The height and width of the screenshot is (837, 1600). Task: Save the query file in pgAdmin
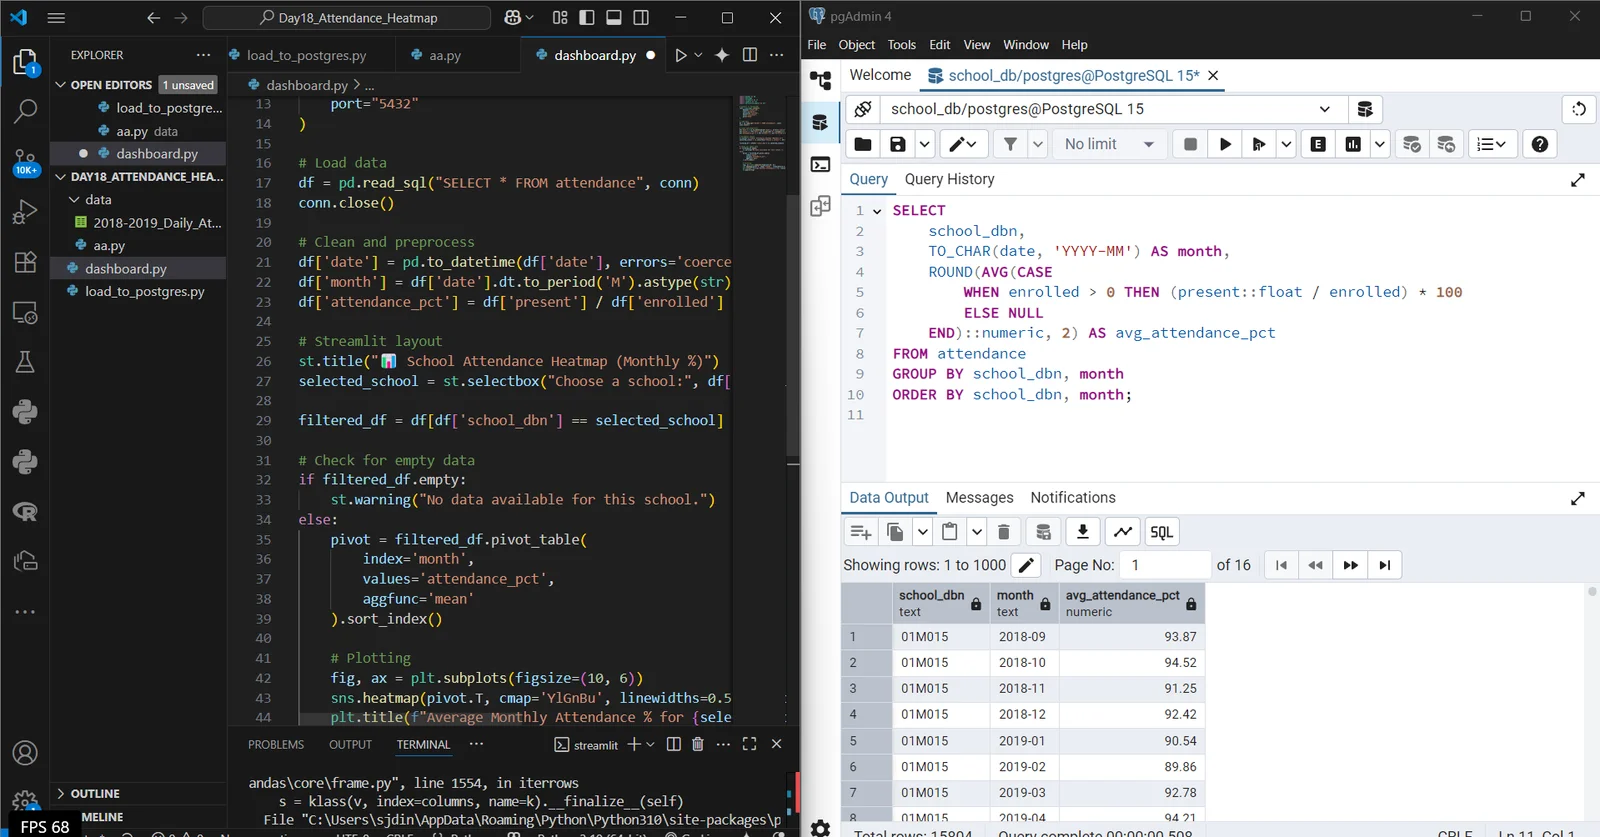(x=898, y=144)
